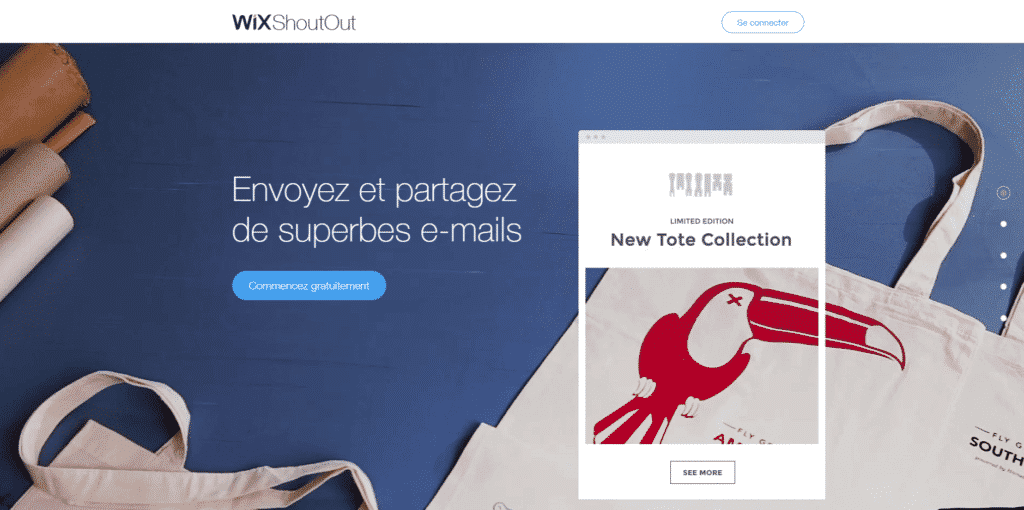Click the SEE MORE button in the email
The width and height of the screenshot is (1024, 510).
(x=702, y=472)
